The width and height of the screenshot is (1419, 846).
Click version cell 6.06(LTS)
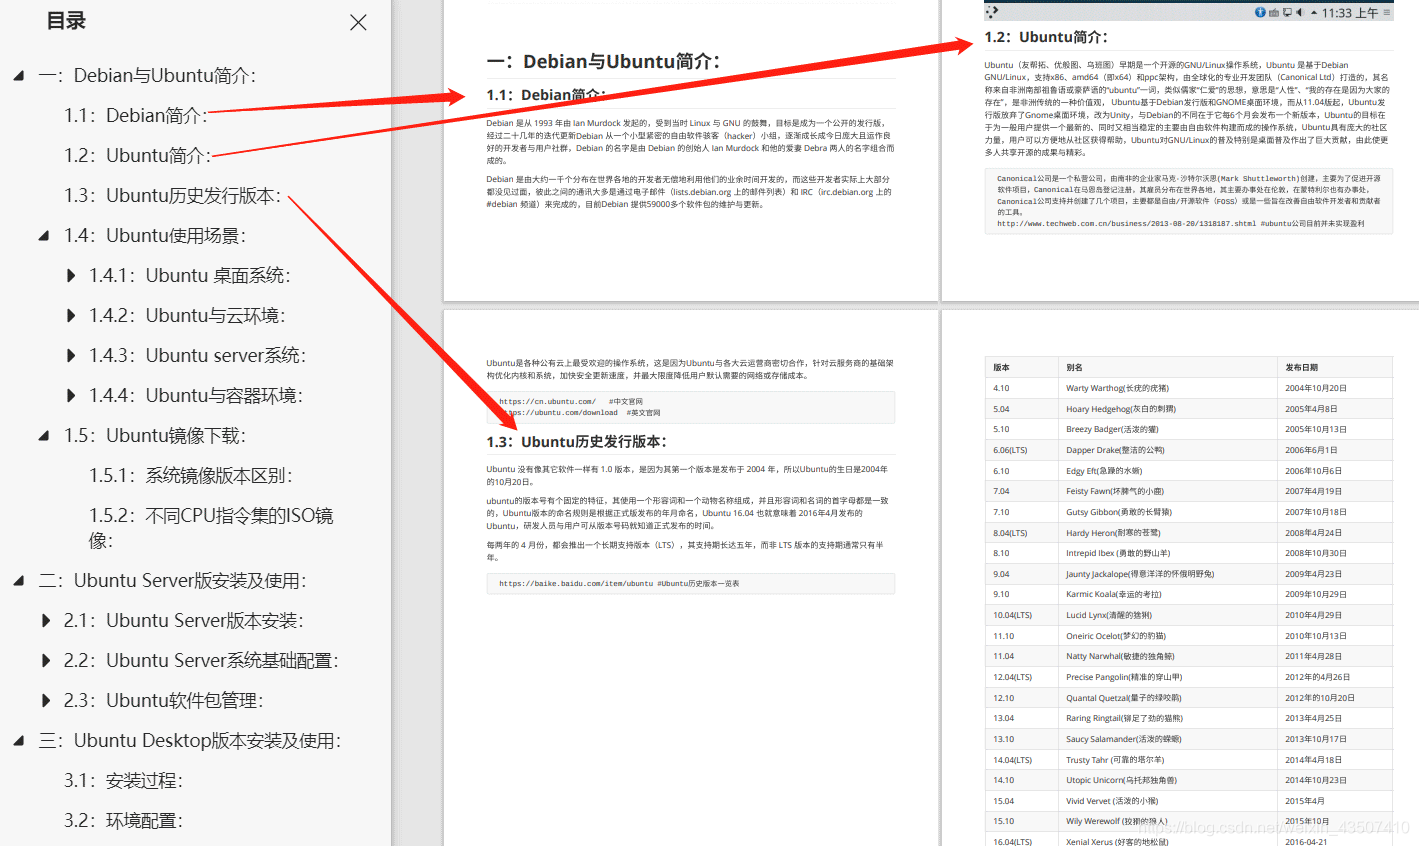(1010, 450)
